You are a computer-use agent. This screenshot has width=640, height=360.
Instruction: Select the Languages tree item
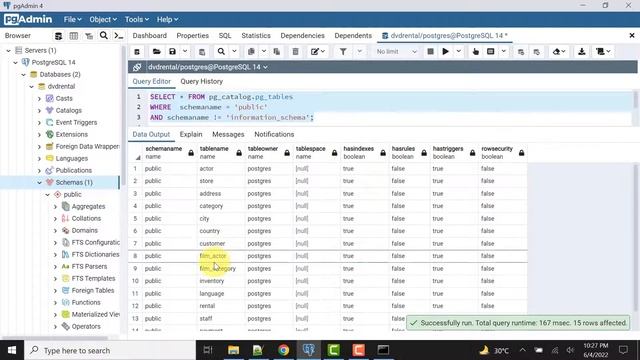tap(71, 158)
